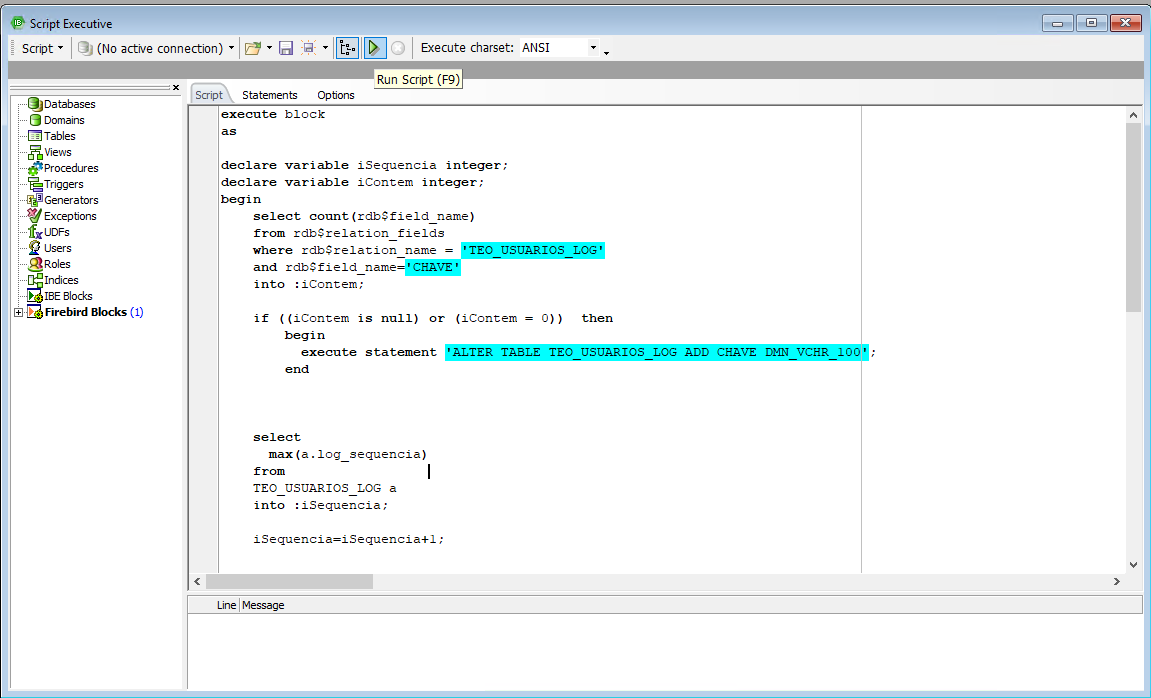
Task: Select the Exceptions node icon
Action: click(x=35, y=216)
